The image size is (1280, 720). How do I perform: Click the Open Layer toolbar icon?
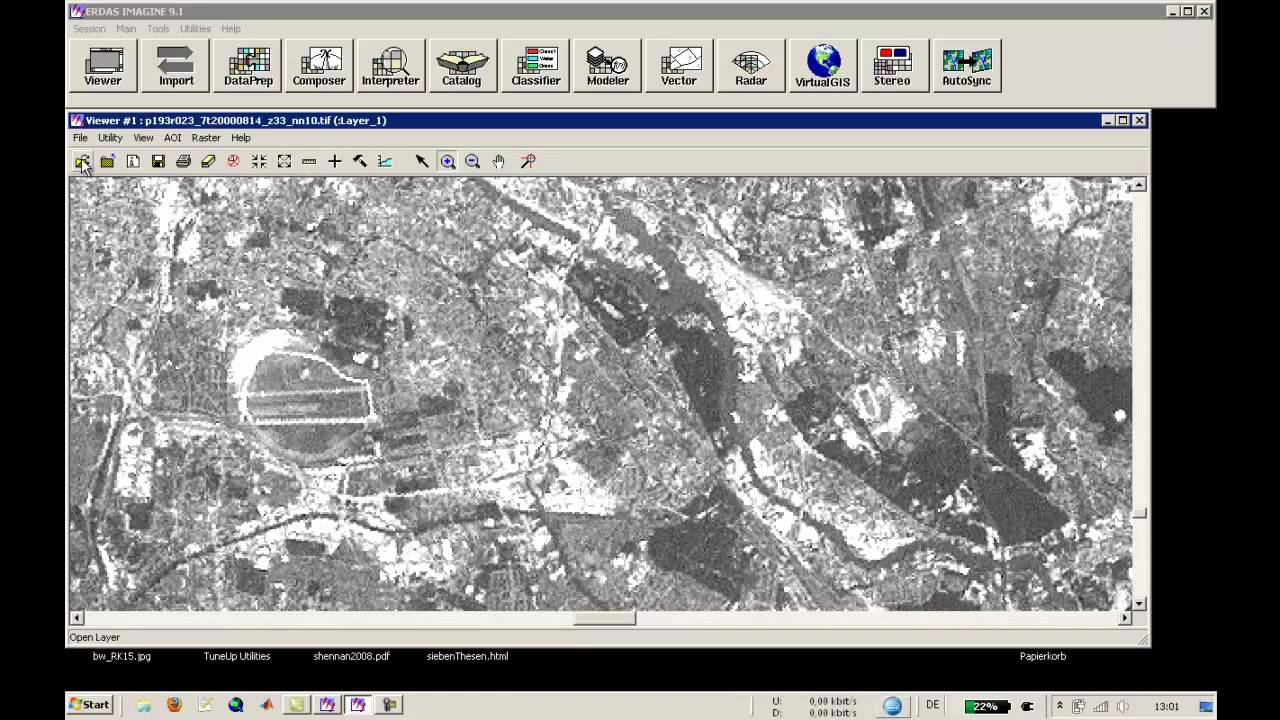click(82, 161)
